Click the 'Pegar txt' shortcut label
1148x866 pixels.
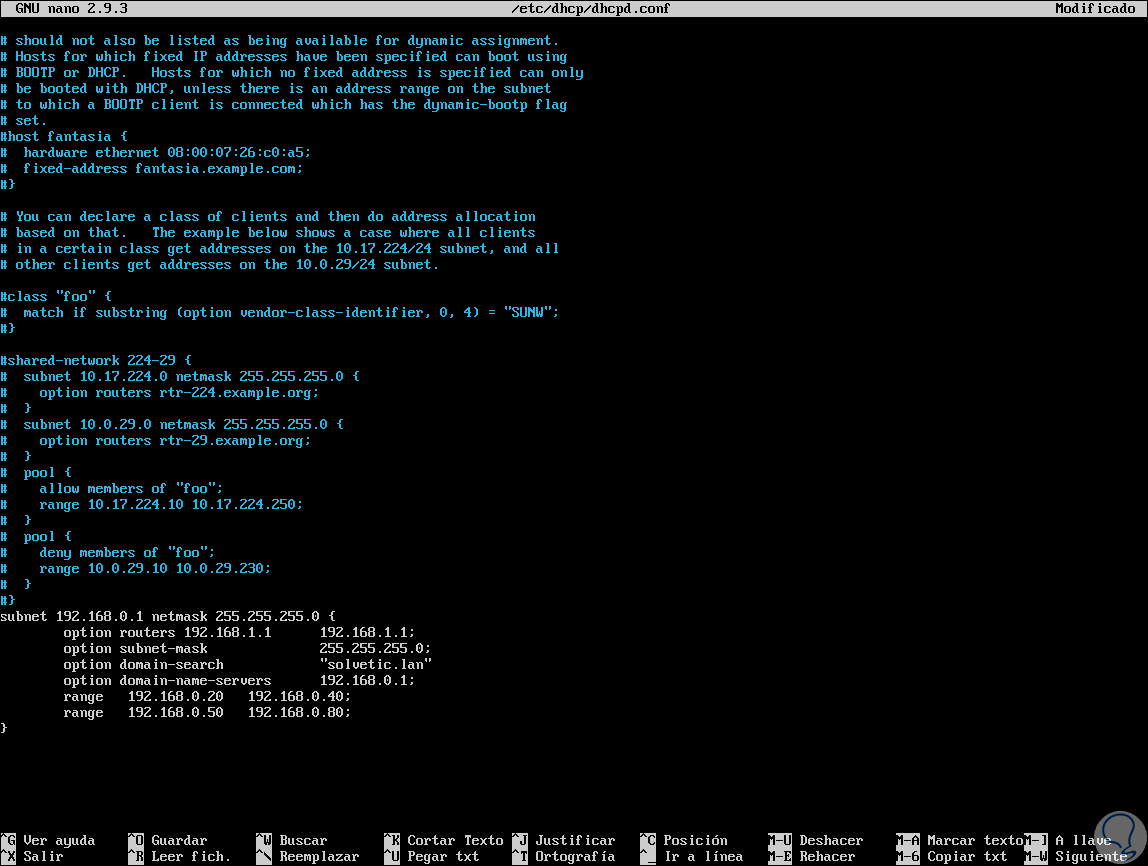click(x=443, y=856)
